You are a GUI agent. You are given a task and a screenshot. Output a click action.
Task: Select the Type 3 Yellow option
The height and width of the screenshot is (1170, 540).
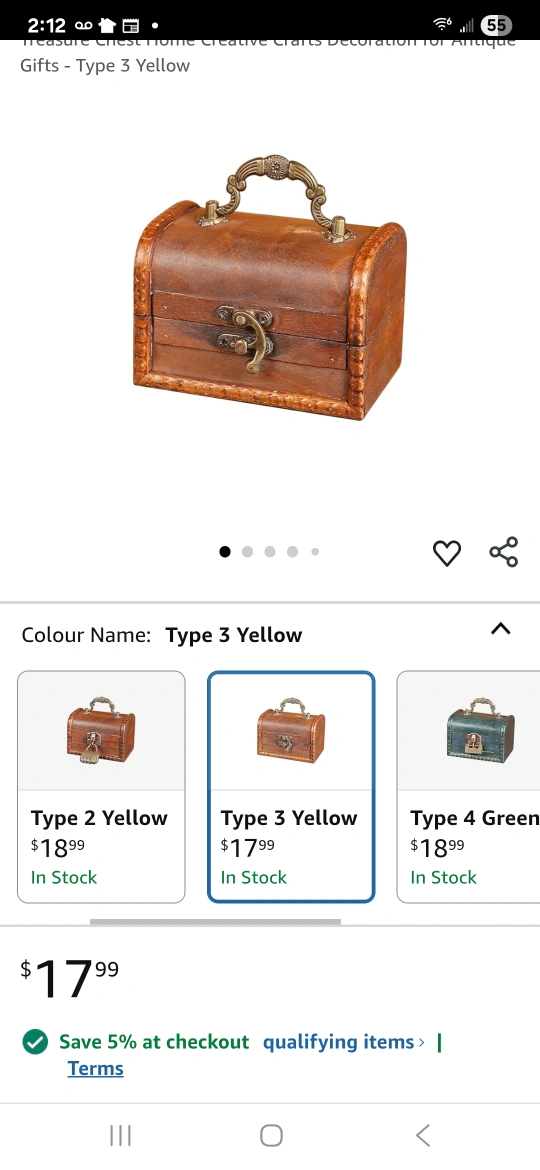291,786
